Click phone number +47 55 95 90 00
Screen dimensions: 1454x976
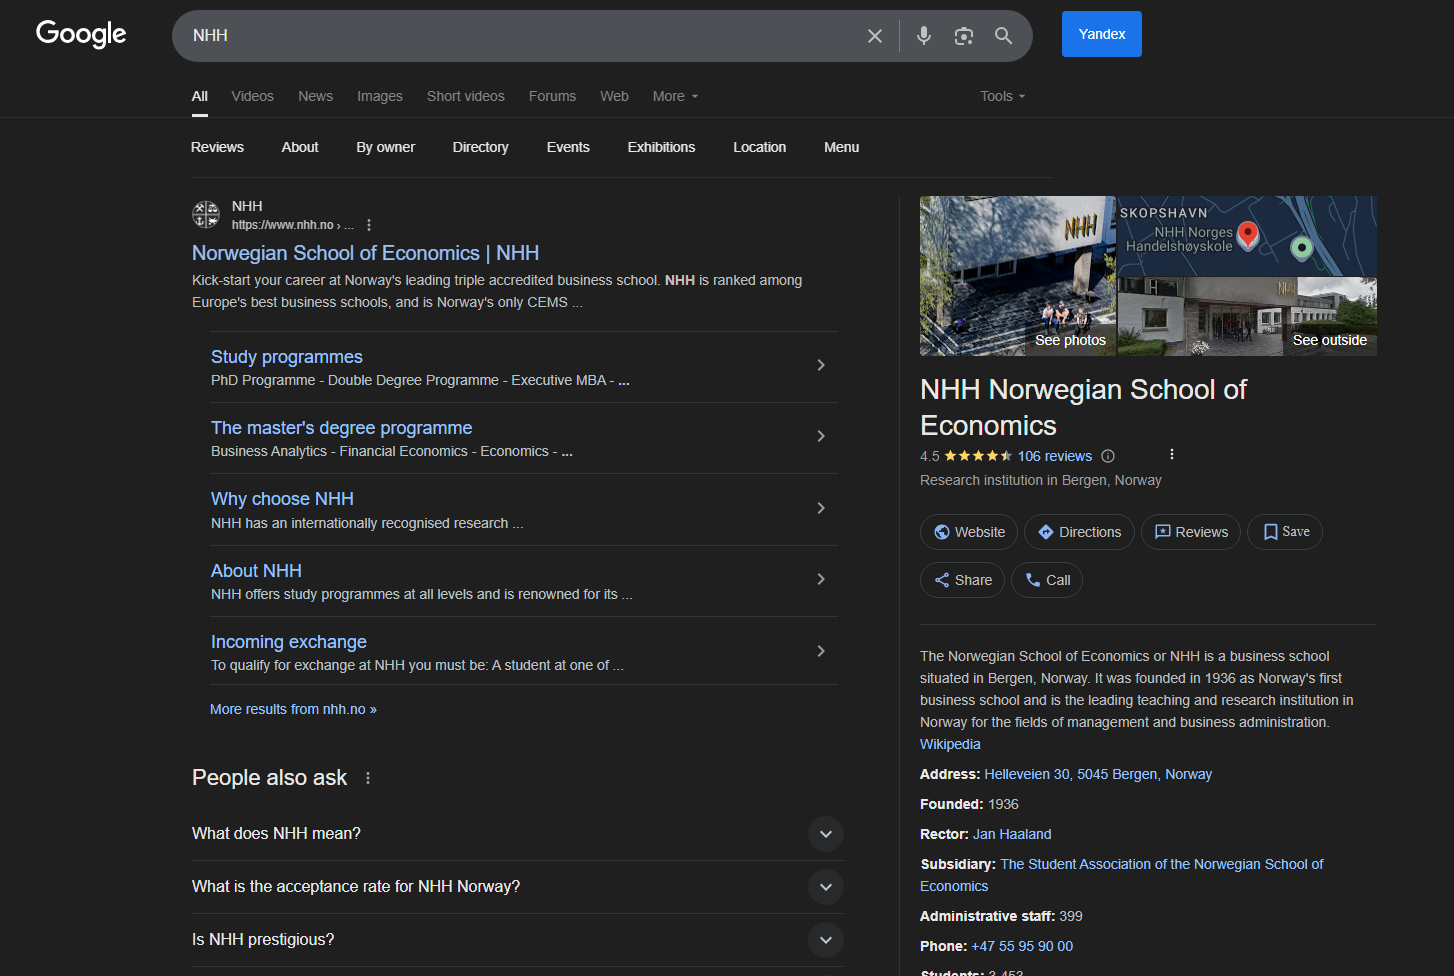tap(1022, 946)
